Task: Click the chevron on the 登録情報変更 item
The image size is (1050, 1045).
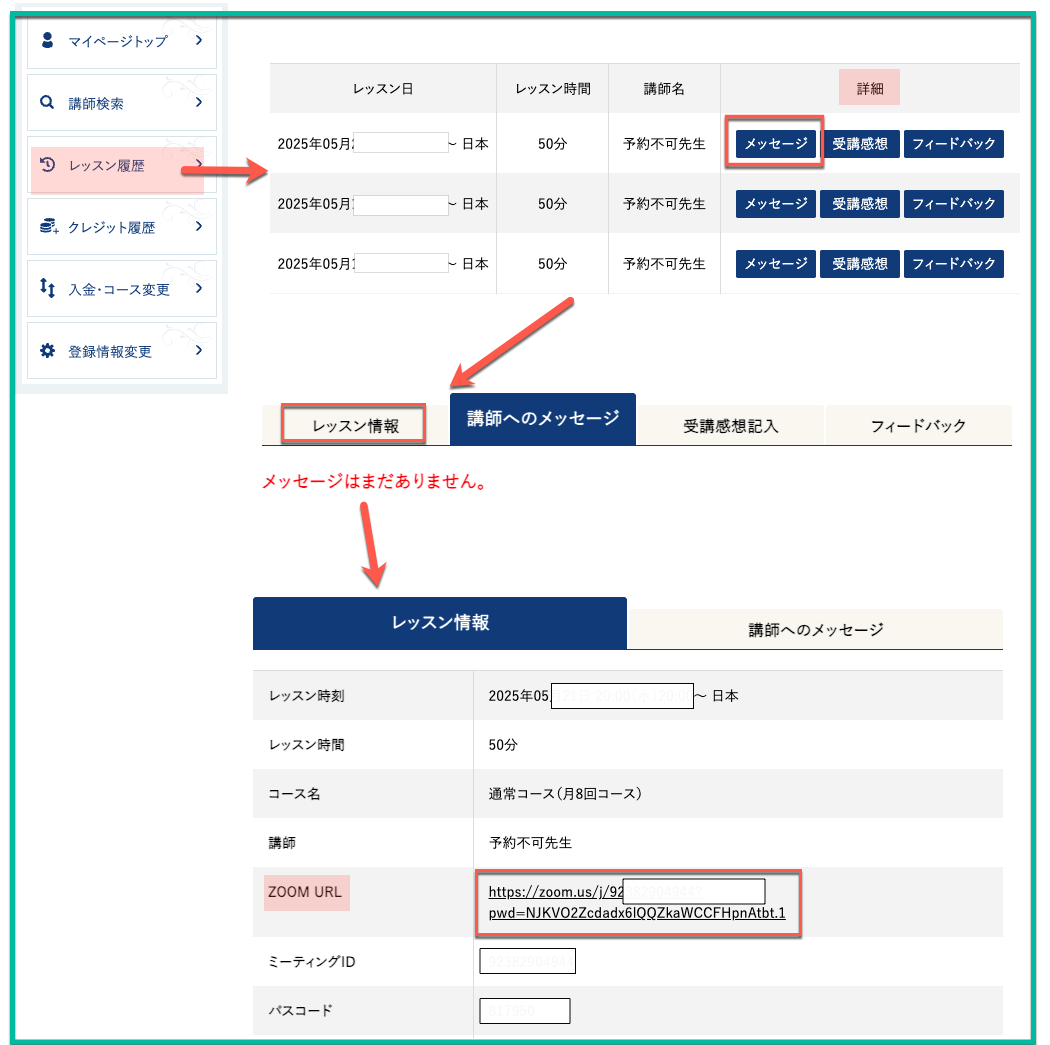Action: point(199,350)
